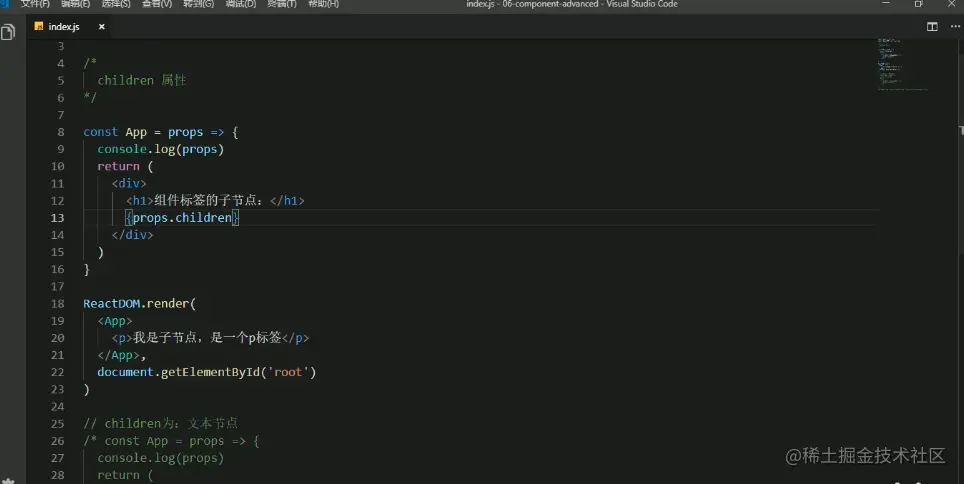Click line number 22 in the gutter
Screen dimensions: 964x484
[x=57, y=372]
